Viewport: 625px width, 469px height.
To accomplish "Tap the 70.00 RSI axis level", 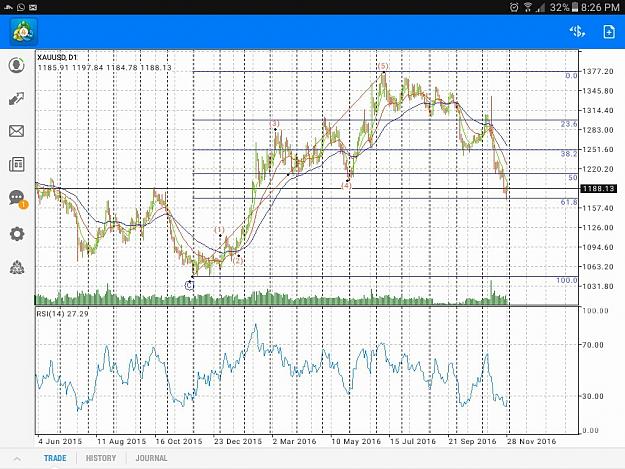I will point(593,345).
